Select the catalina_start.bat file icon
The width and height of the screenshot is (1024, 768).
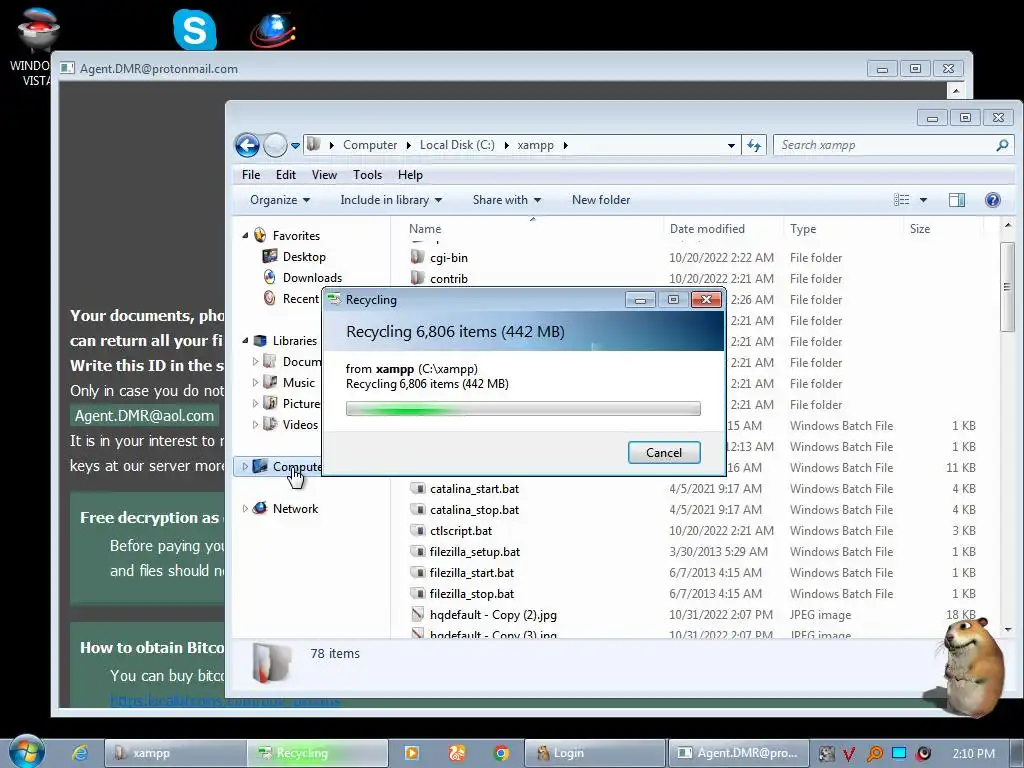click(418, 488)
